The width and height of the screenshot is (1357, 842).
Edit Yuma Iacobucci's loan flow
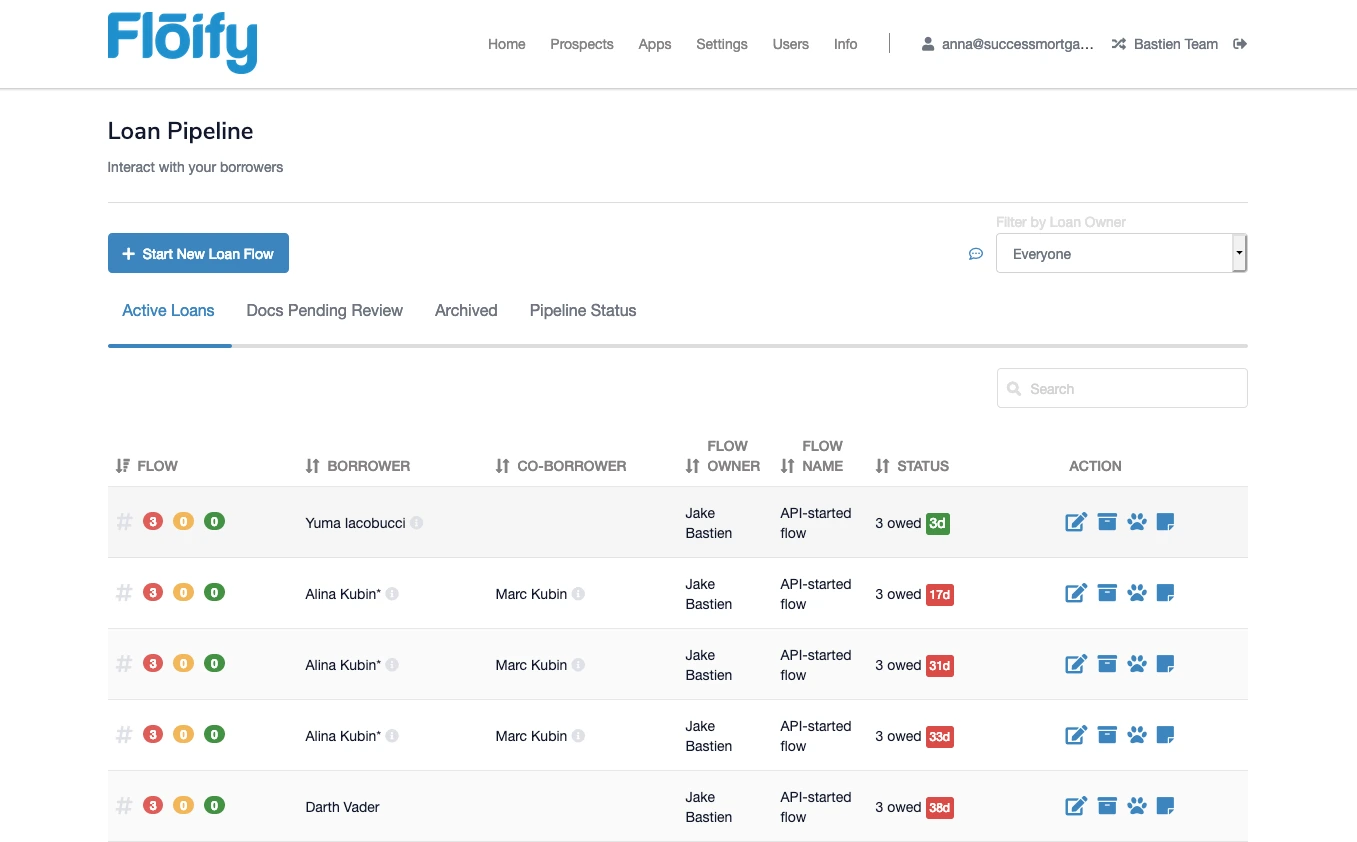point(1076,521)
